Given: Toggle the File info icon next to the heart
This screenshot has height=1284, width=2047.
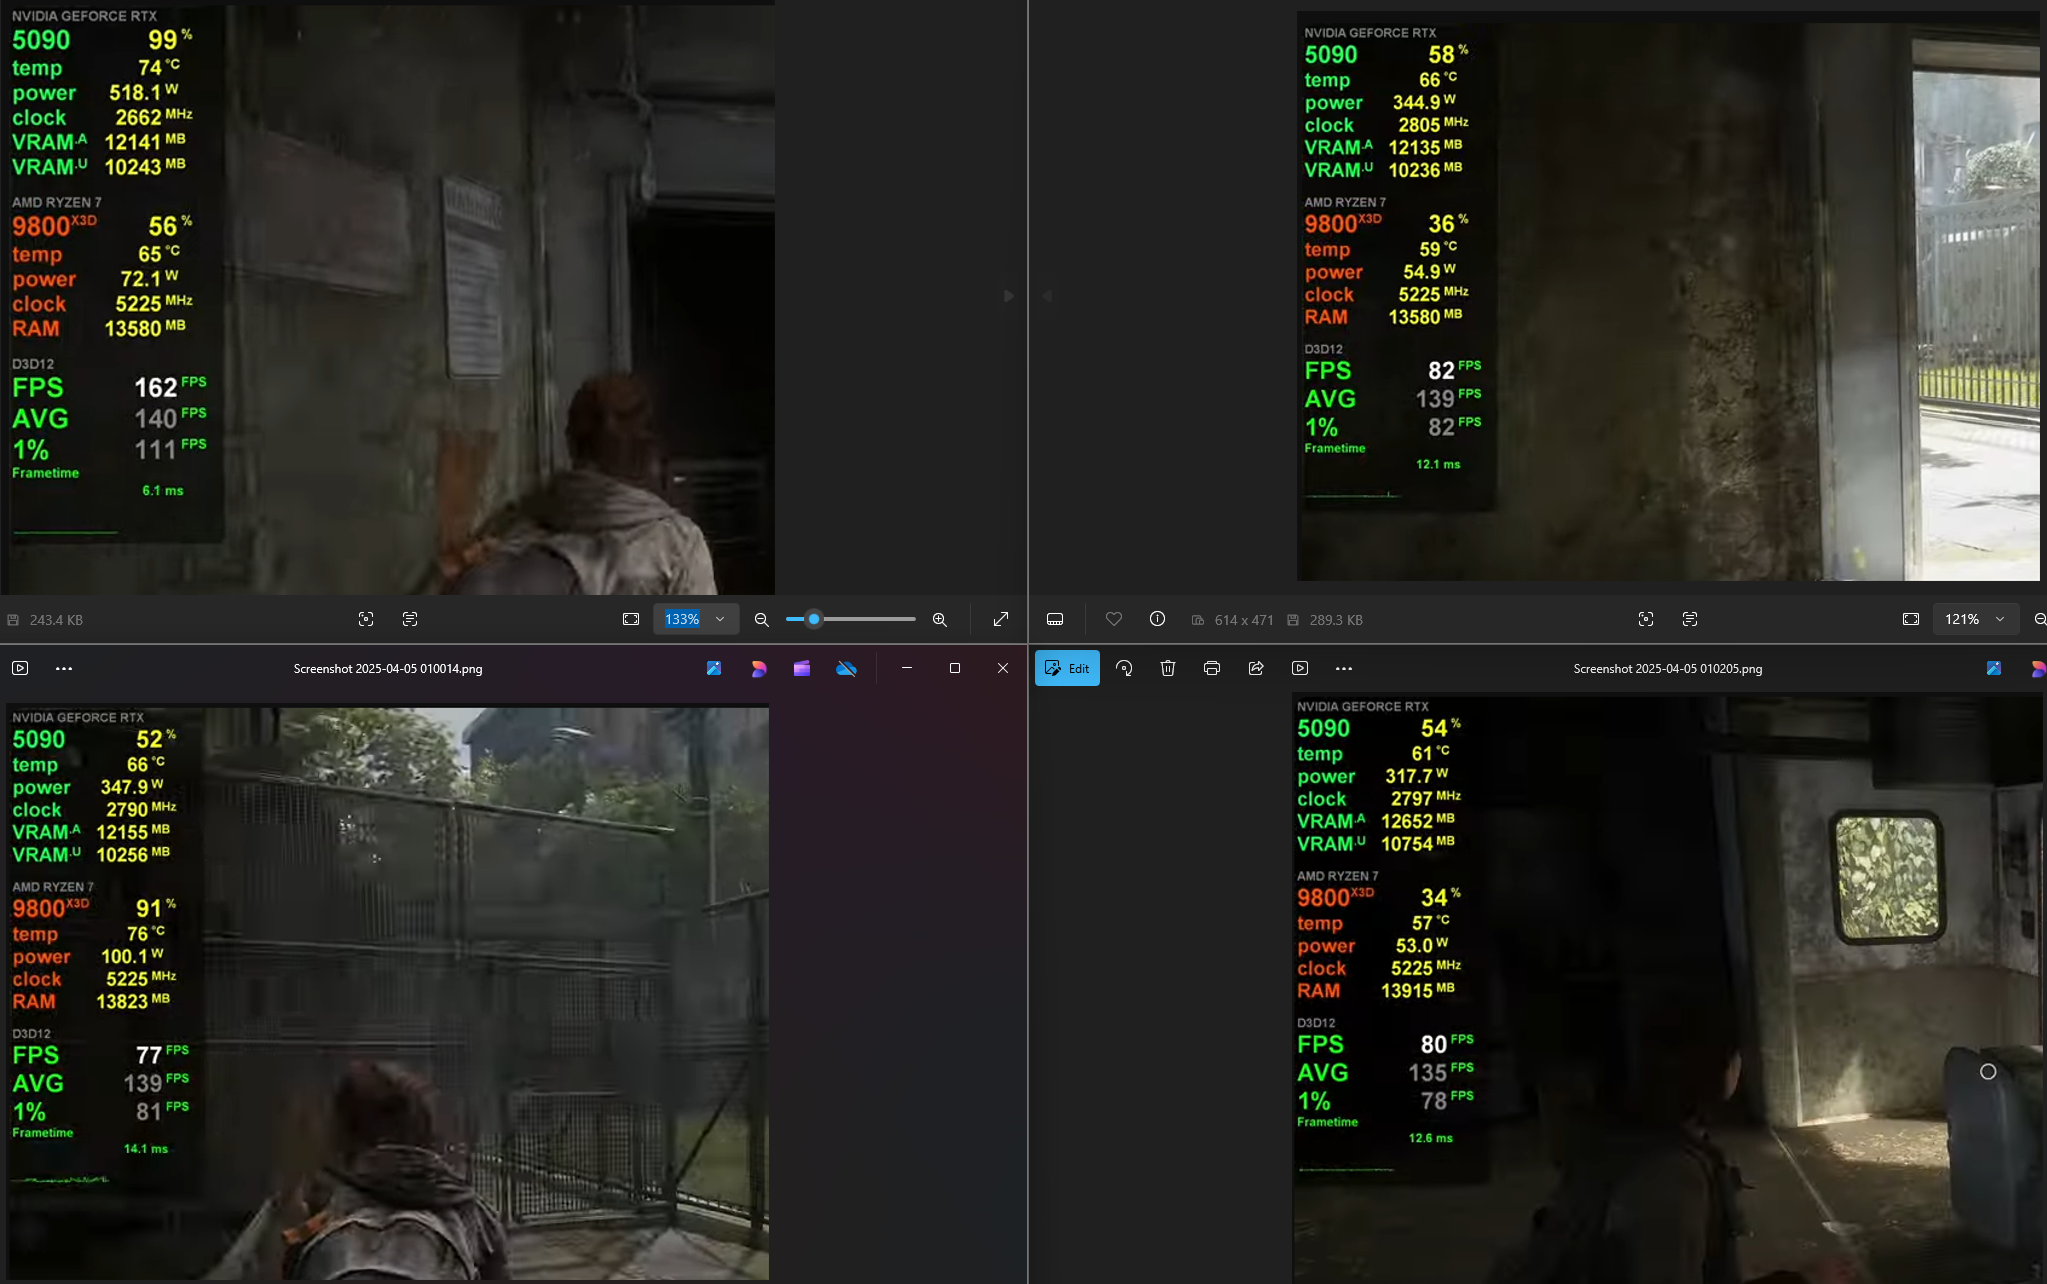Looking at the screenshot, I should pos(1157,619).
